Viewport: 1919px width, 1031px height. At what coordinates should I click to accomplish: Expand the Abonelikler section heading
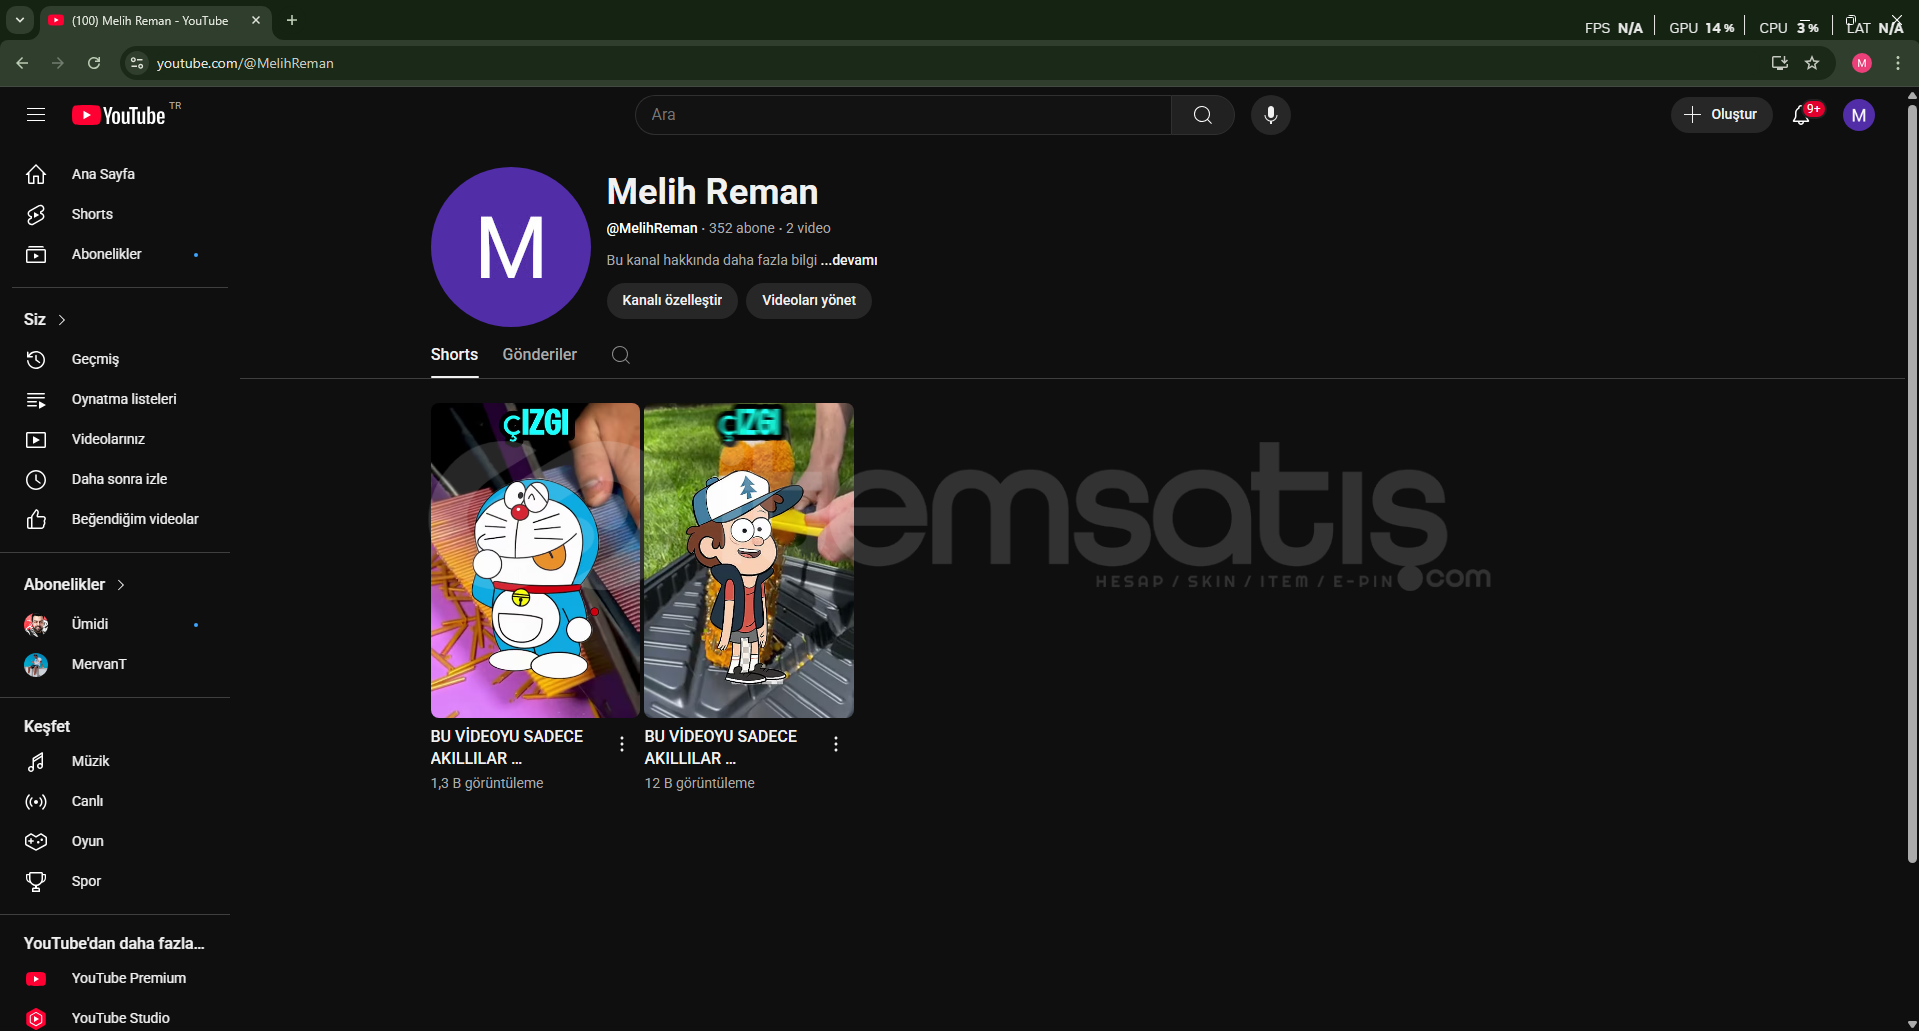(x=74, y=584)
